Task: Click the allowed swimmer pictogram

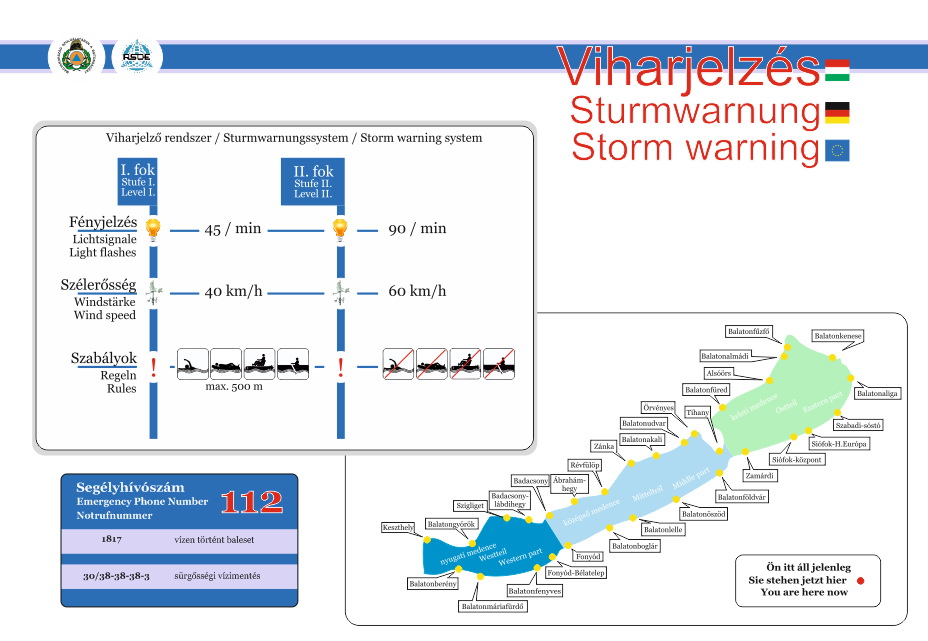Action: 193,364
